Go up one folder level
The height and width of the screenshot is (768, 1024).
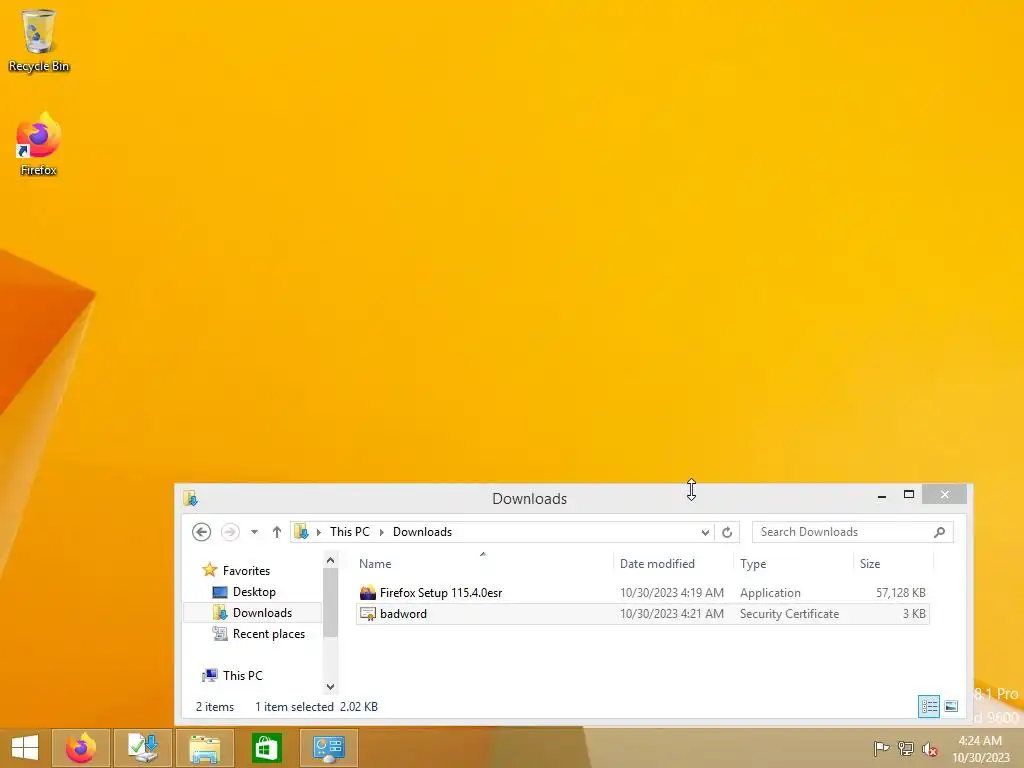coord(276,532)
